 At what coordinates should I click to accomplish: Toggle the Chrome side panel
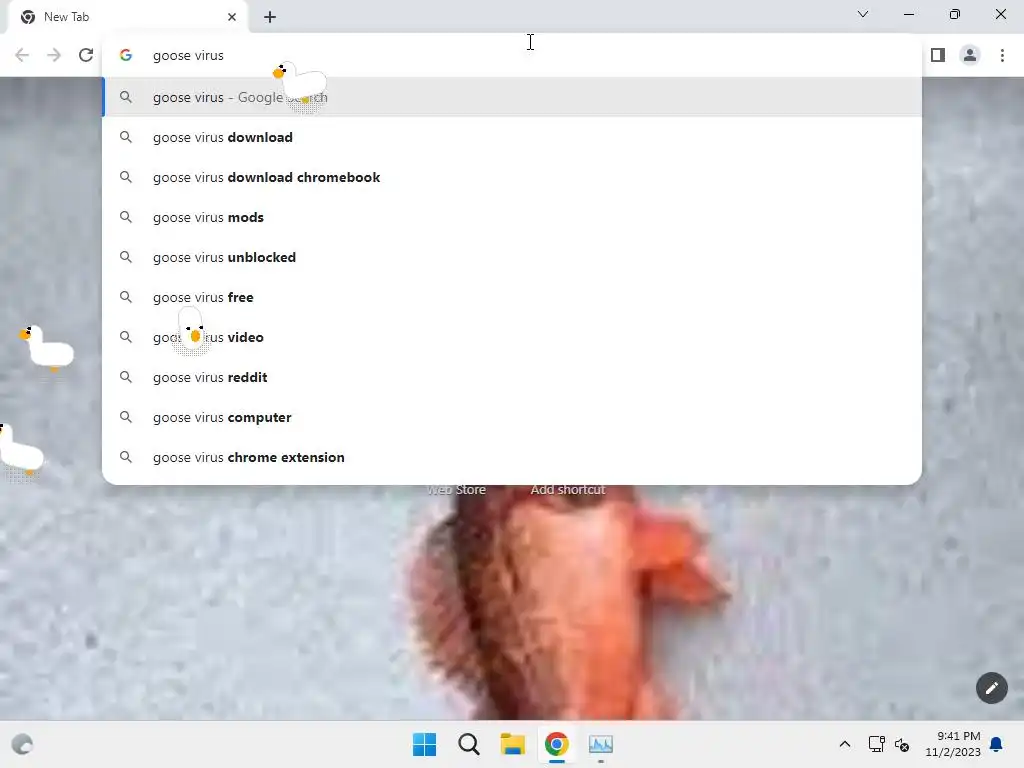938,55
